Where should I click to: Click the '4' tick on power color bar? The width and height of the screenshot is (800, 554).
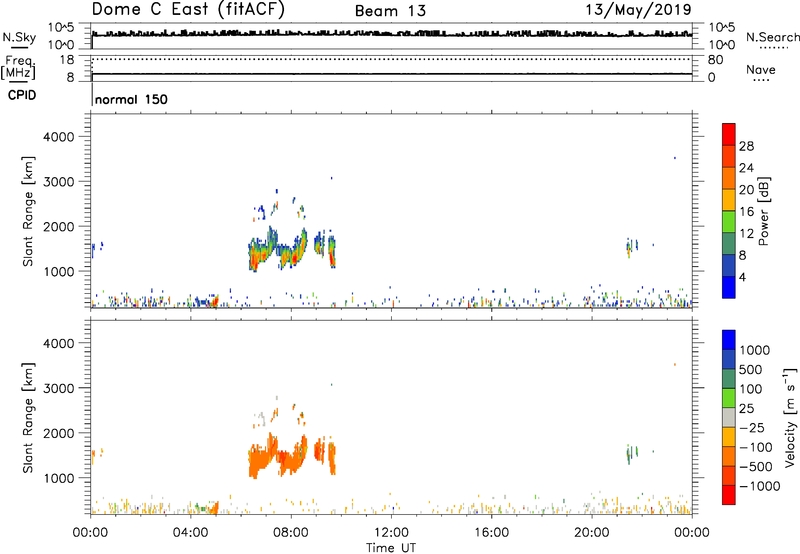(x=742, y=277)
